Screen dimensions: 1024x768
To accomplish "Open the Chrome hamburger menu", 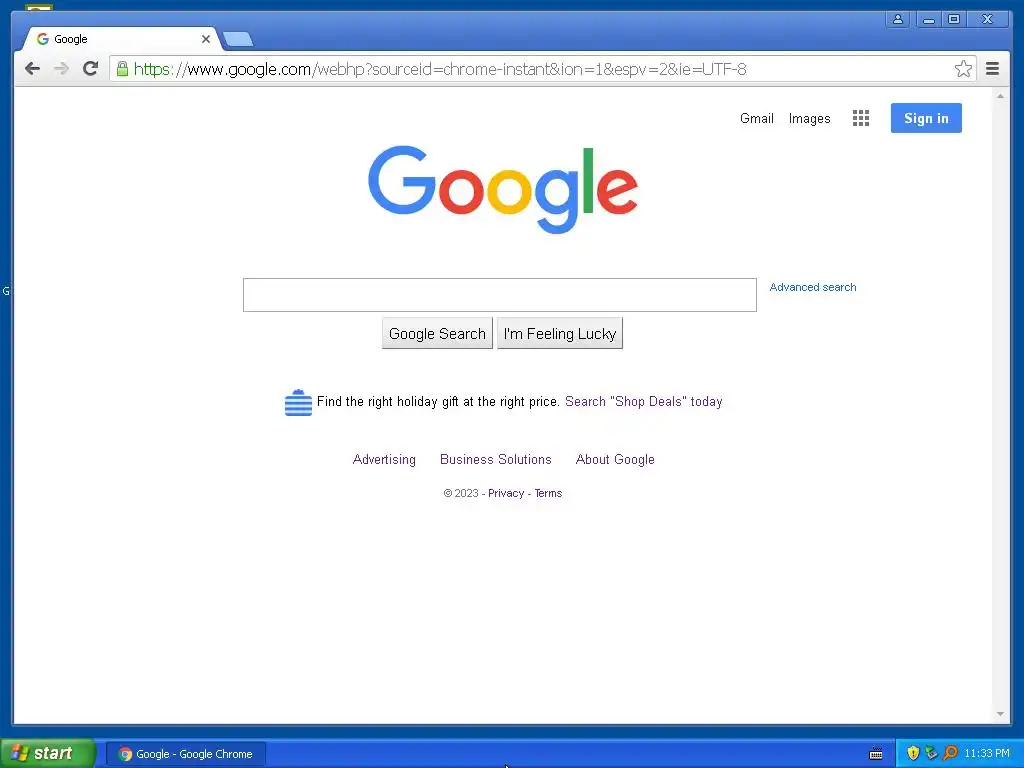I will (992, 69).
